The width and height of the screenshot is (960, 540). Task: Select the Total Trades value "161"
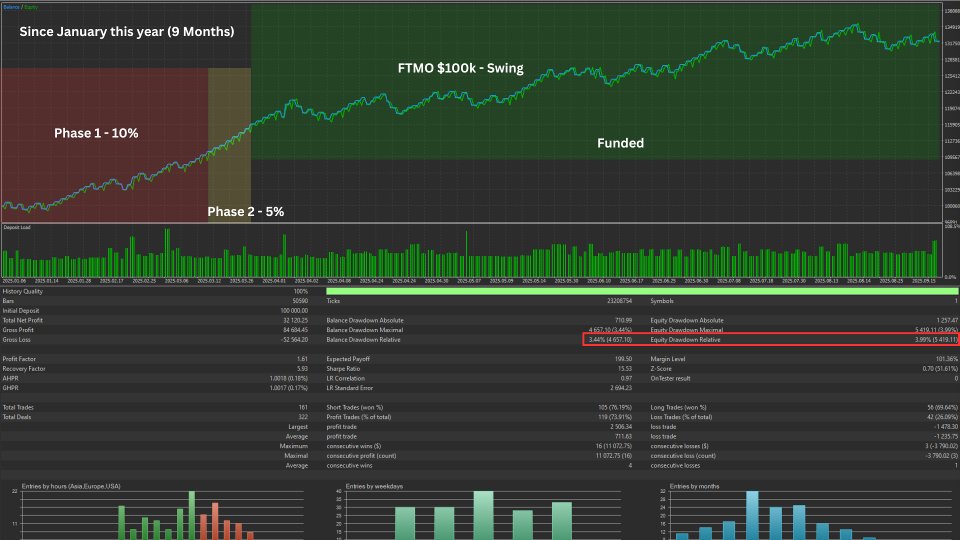coord(303,408)
